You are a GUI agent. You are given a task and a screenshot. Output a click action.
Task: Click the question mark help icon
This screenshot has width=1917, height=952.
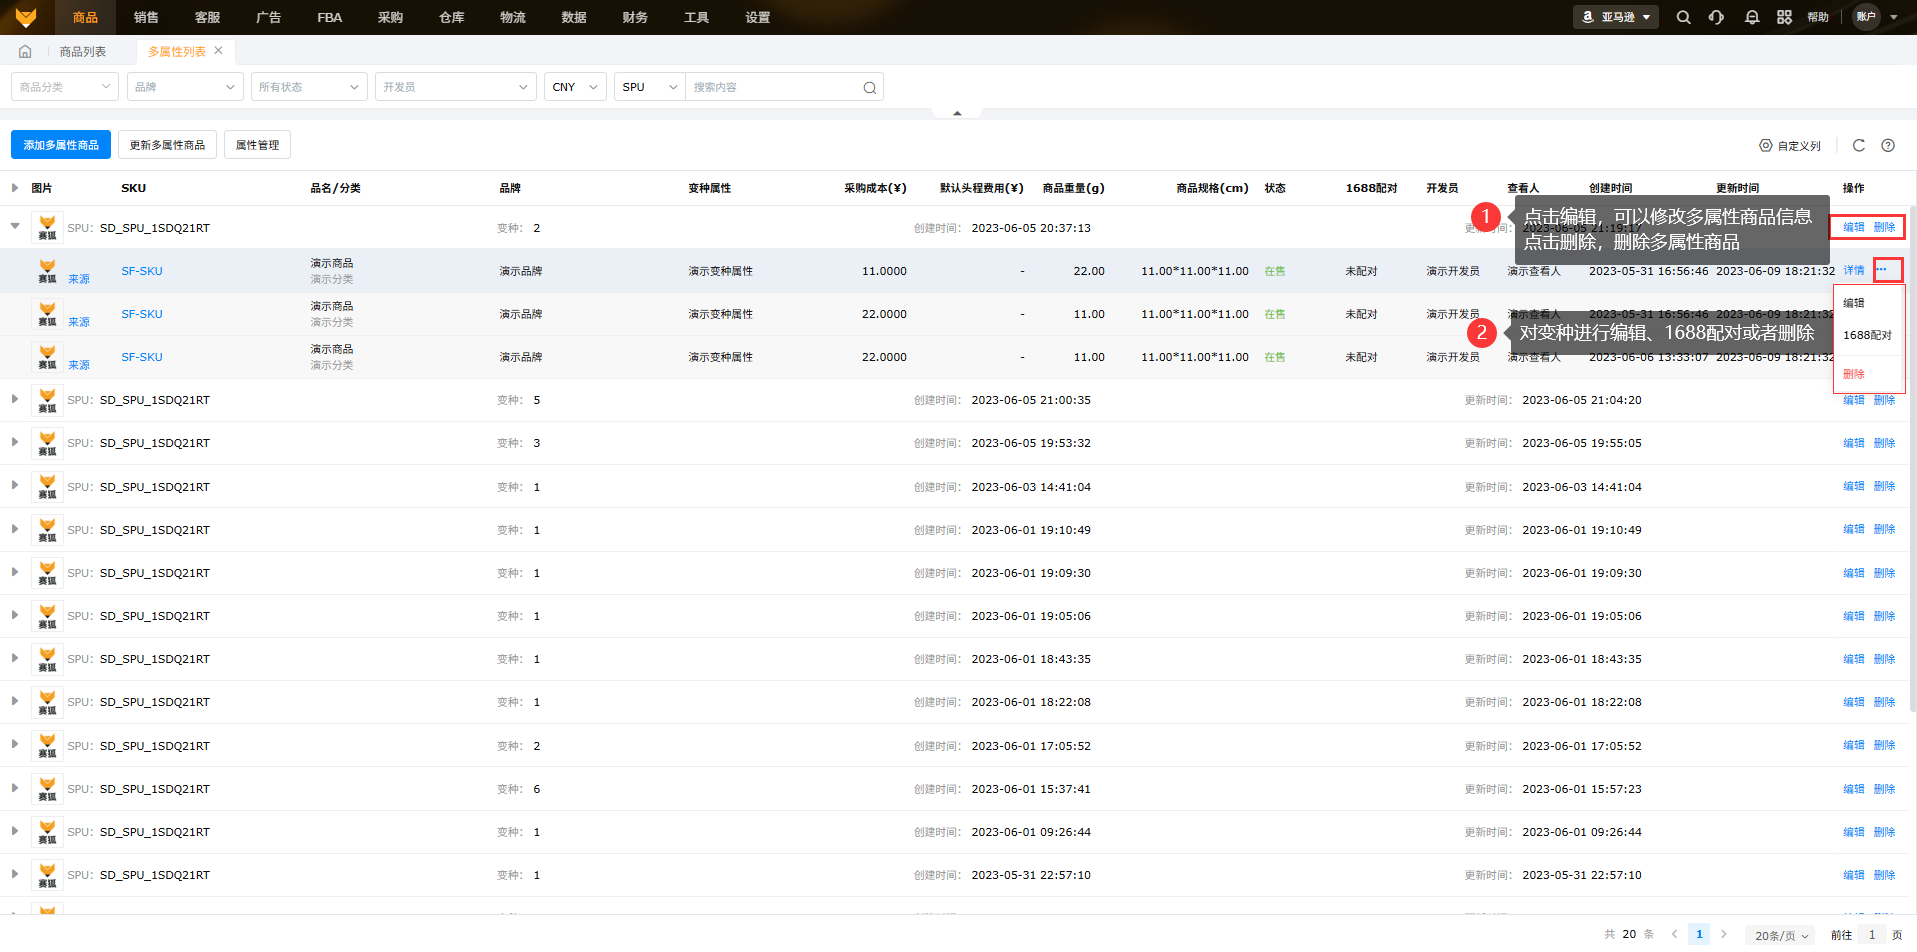[1887, 145]
